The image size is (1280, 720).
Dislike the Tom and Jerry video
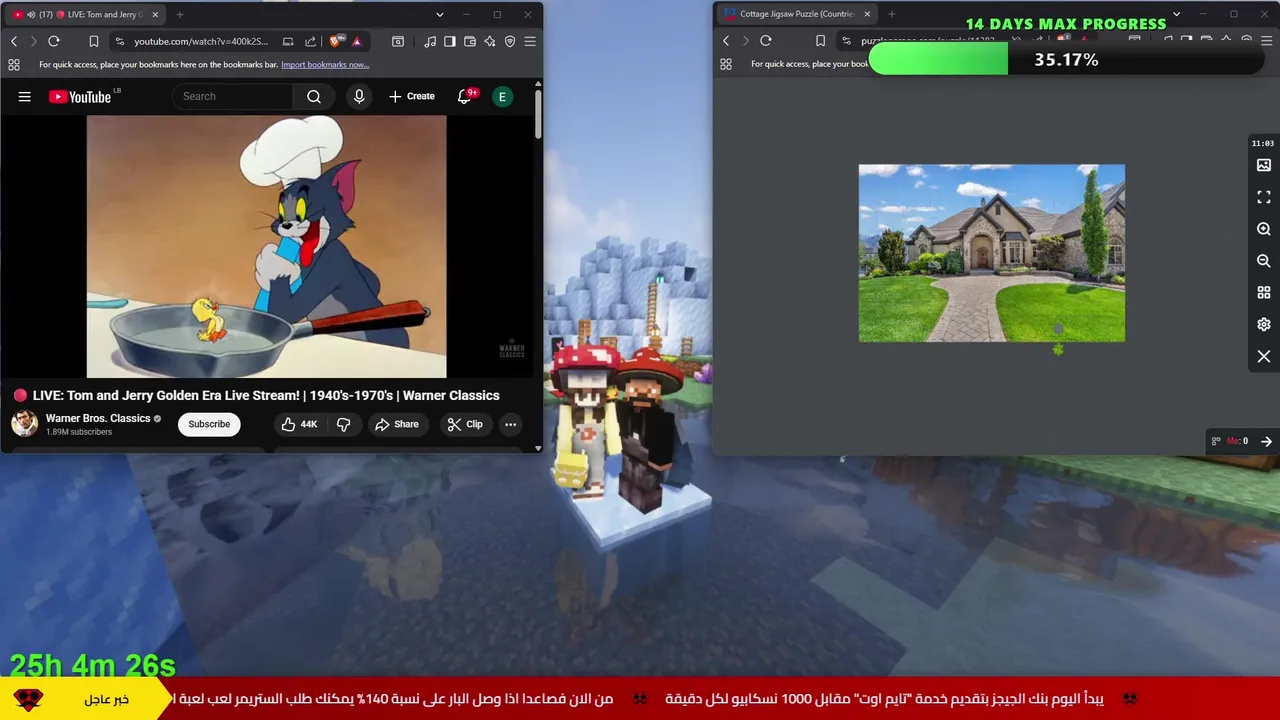tap(343, 424)
